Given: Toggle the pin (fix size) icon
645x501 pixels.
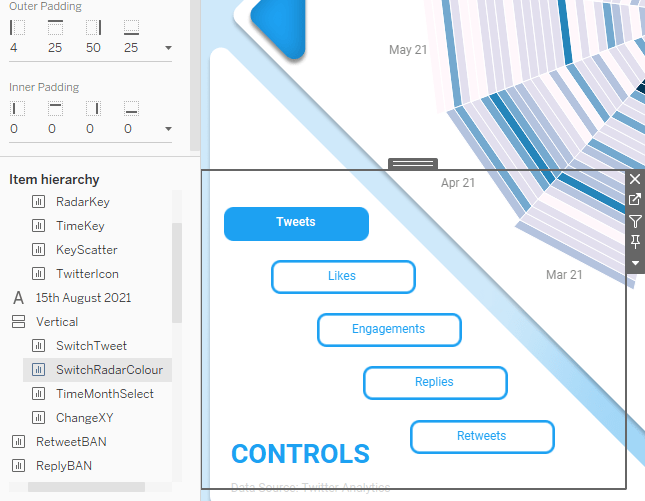Looking at the screenshot, I should pyautogui.click(x=635, y=242).
